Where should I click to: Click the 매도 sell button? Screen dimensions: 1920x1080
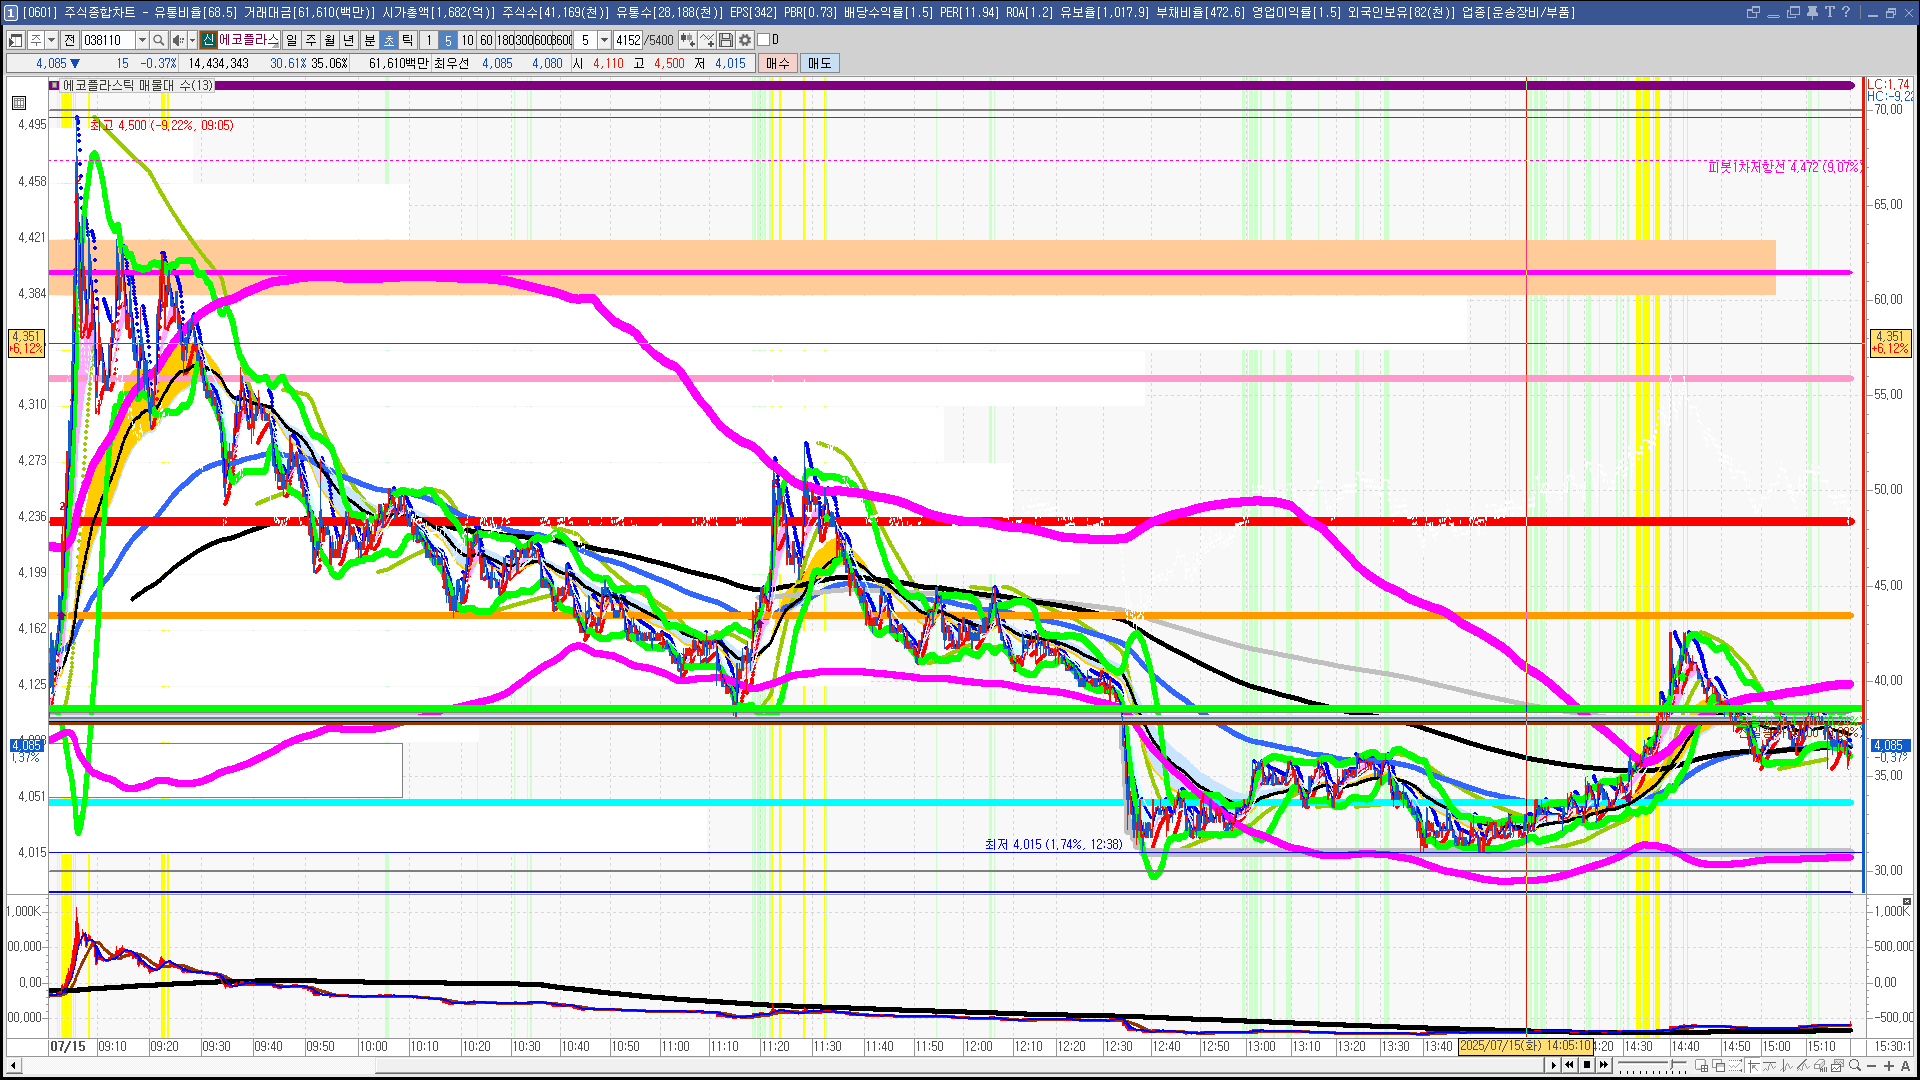(x=819, y=63)
